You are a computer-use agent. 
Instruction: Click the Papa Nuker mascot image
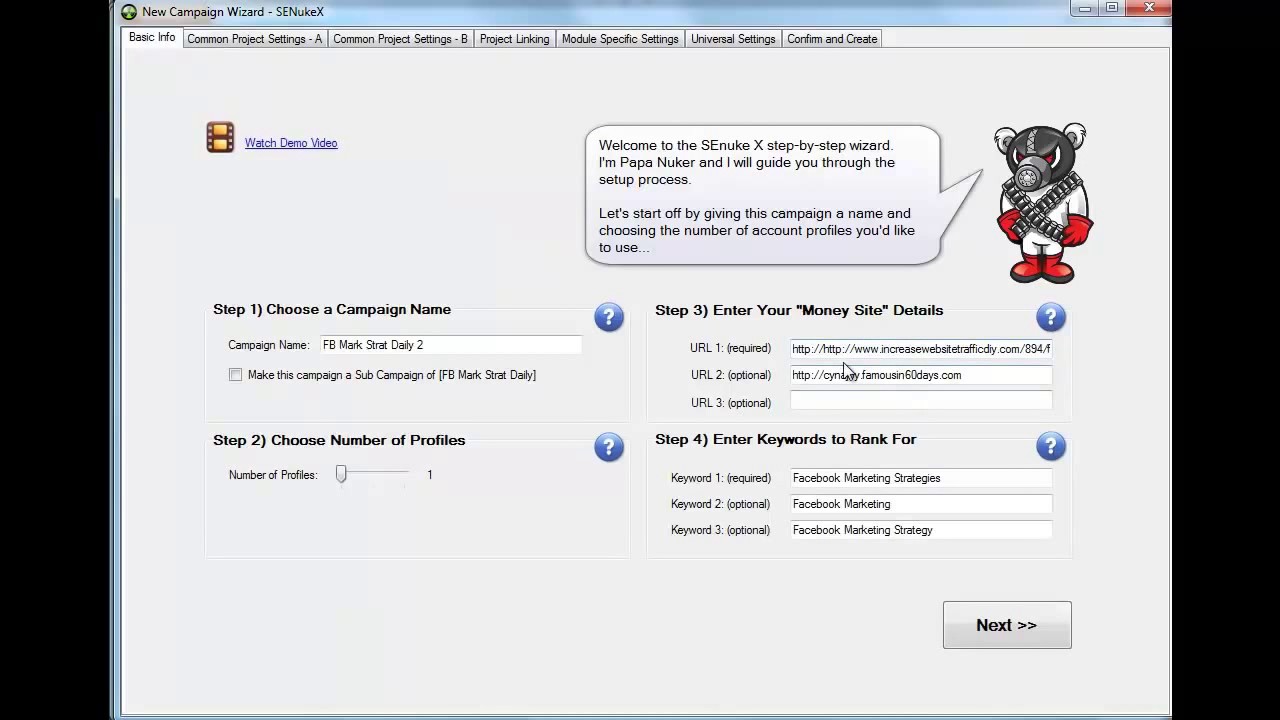1043,203
